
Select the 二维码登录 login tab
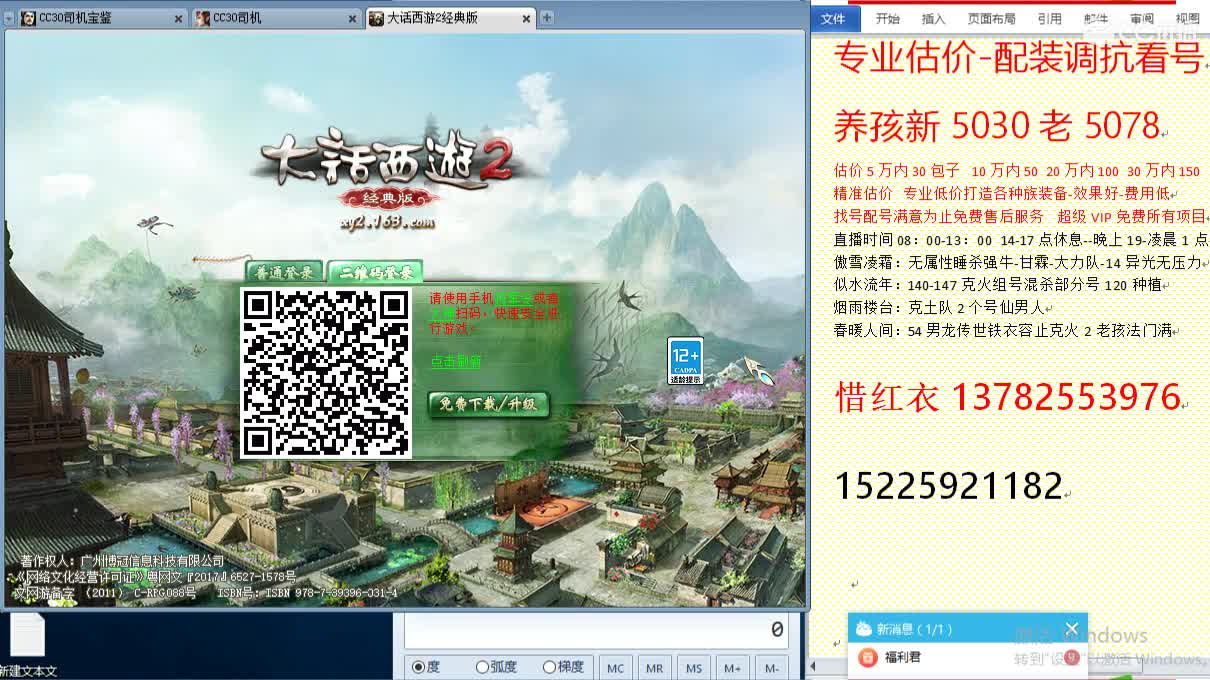(375, 272)
